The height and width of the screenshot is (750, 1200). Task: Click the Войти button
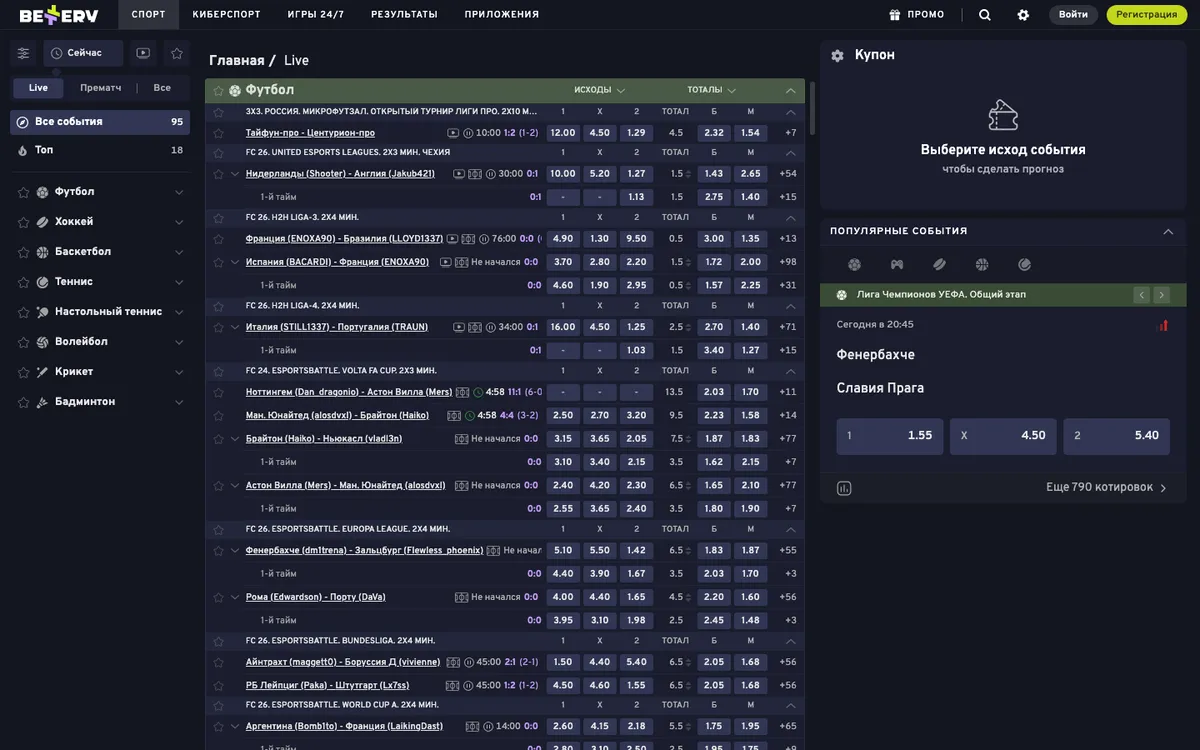tap(1073, 15)
